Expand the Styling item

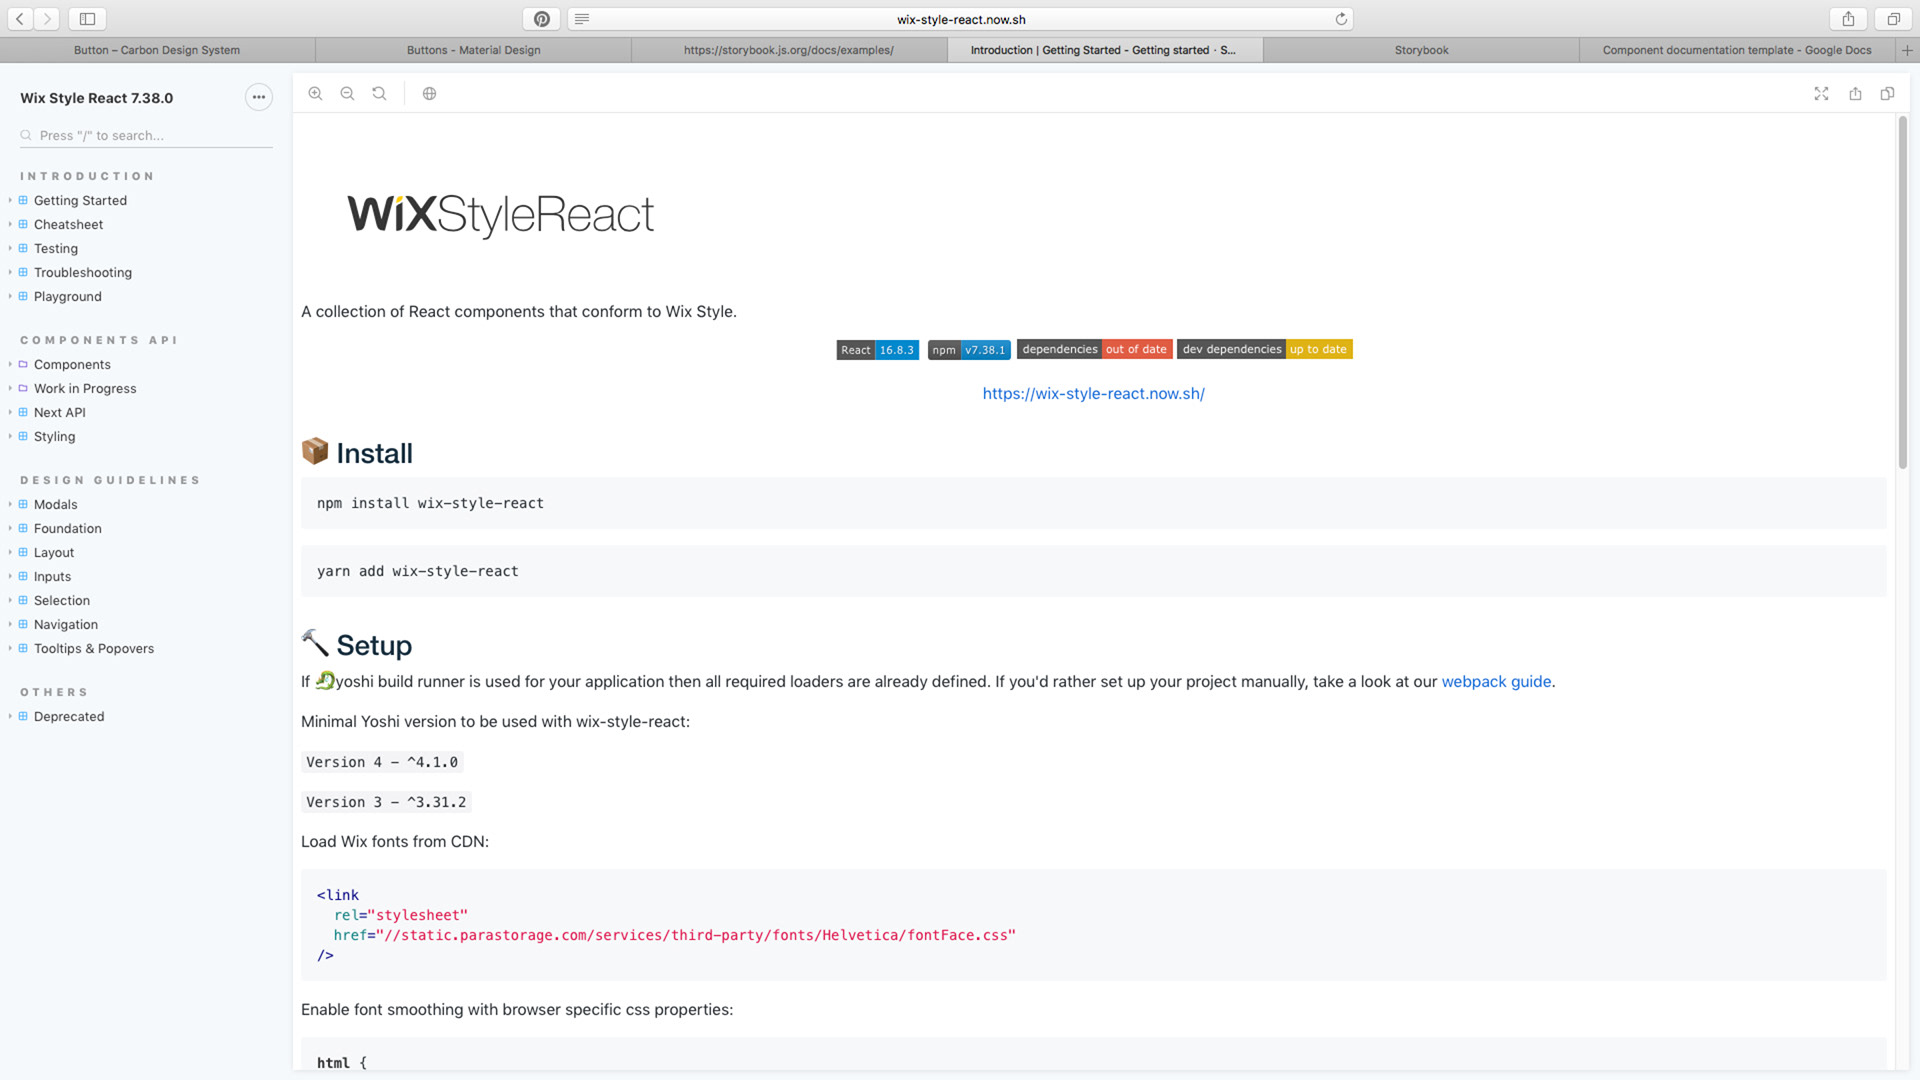54,436
